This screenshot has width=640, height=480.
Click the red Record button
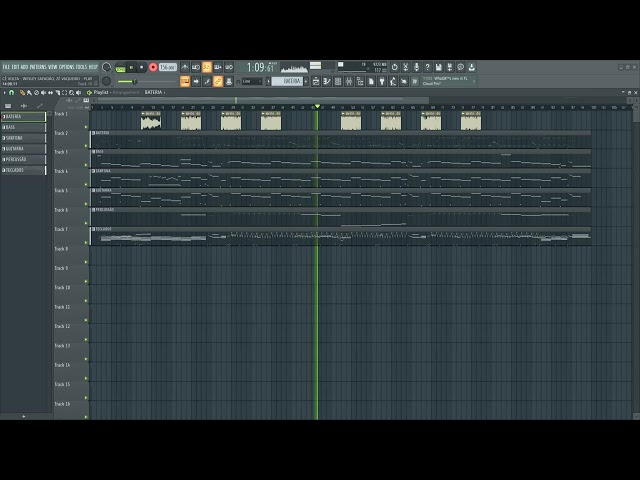coord(153,67)
